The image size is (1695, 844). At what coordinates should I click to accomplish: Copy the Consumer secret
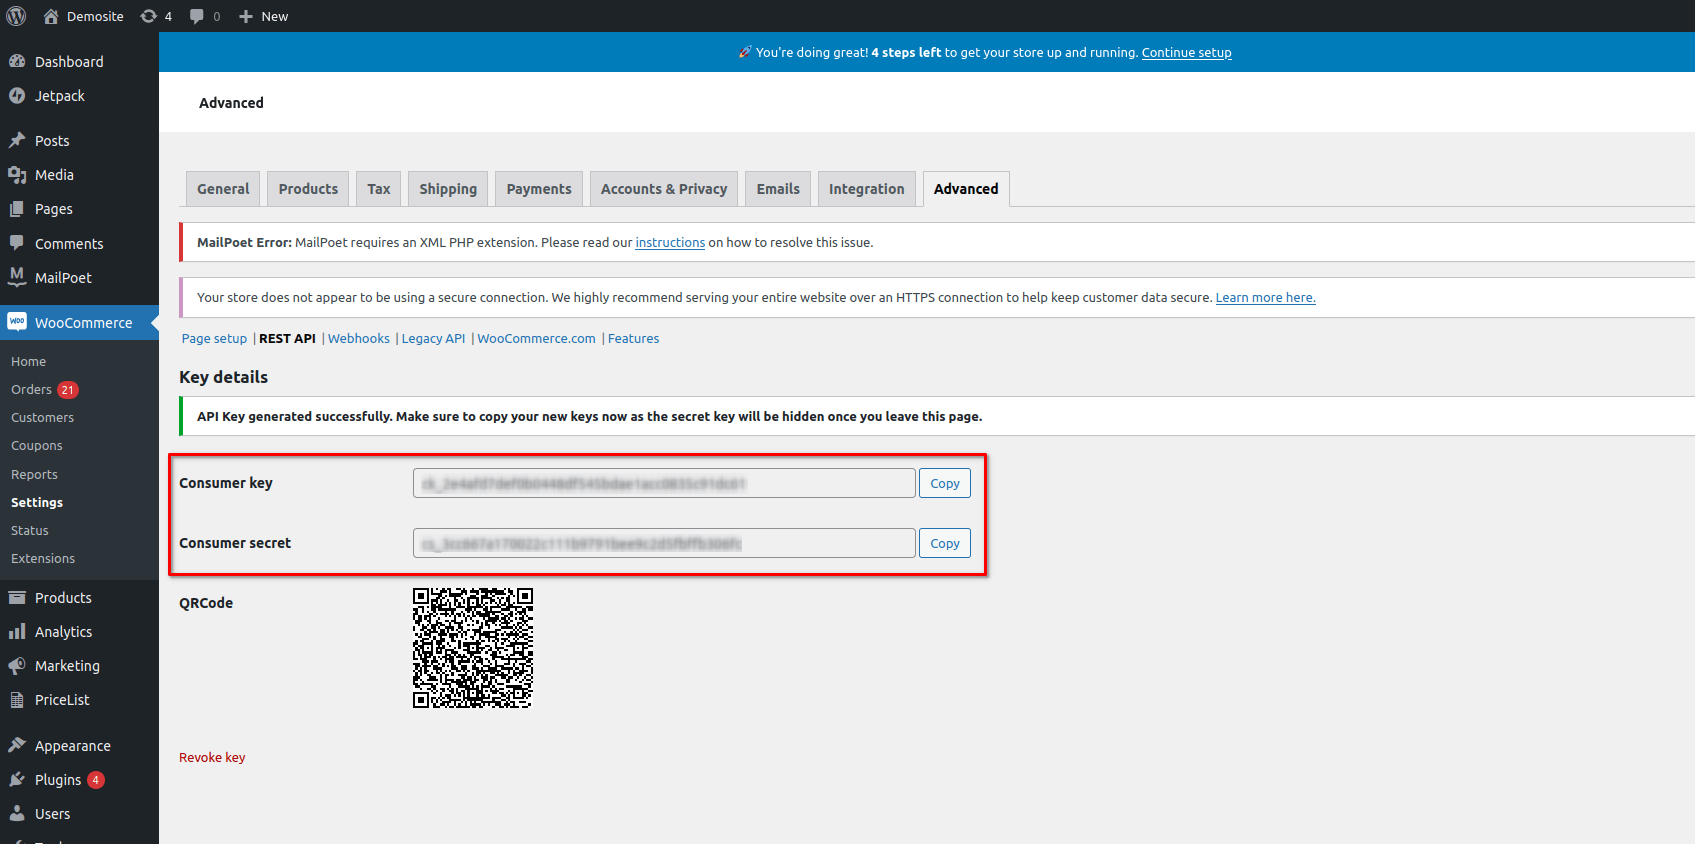pos(945,543)
